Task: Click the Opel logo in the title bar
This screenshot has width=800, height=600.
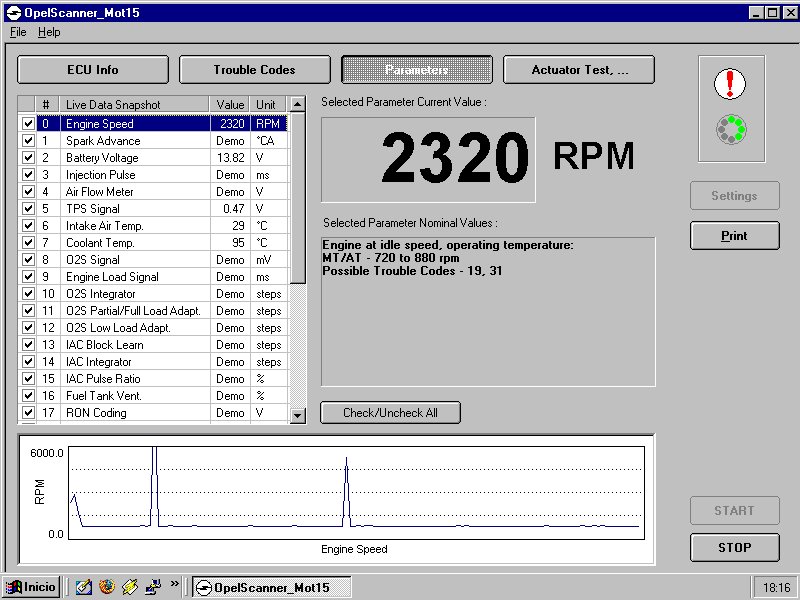Action: (13, 13)
